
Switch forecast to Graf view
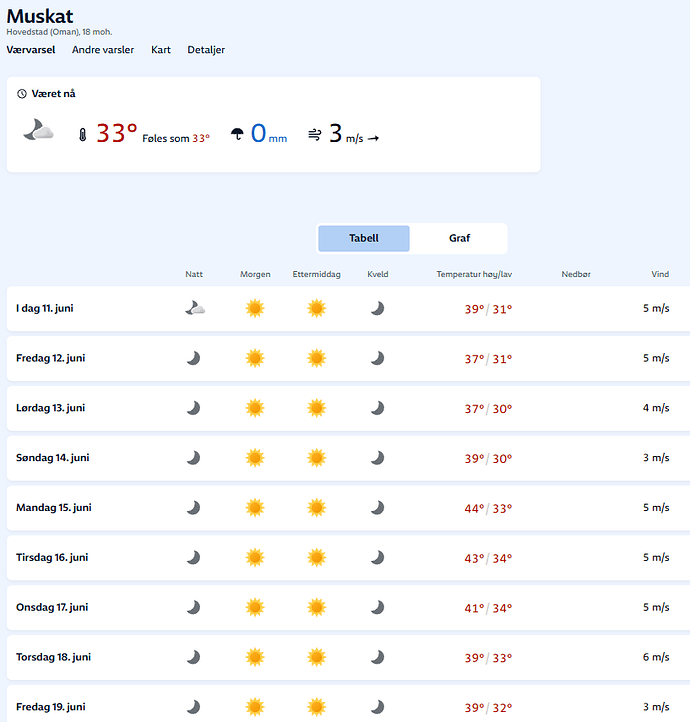[459, 238]
